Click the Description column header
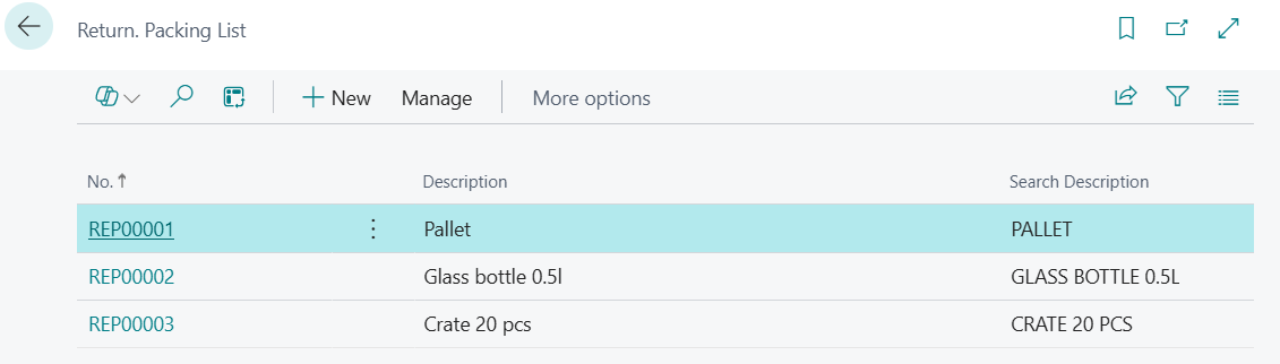The image size is (1280, 364). coord(465,182)
